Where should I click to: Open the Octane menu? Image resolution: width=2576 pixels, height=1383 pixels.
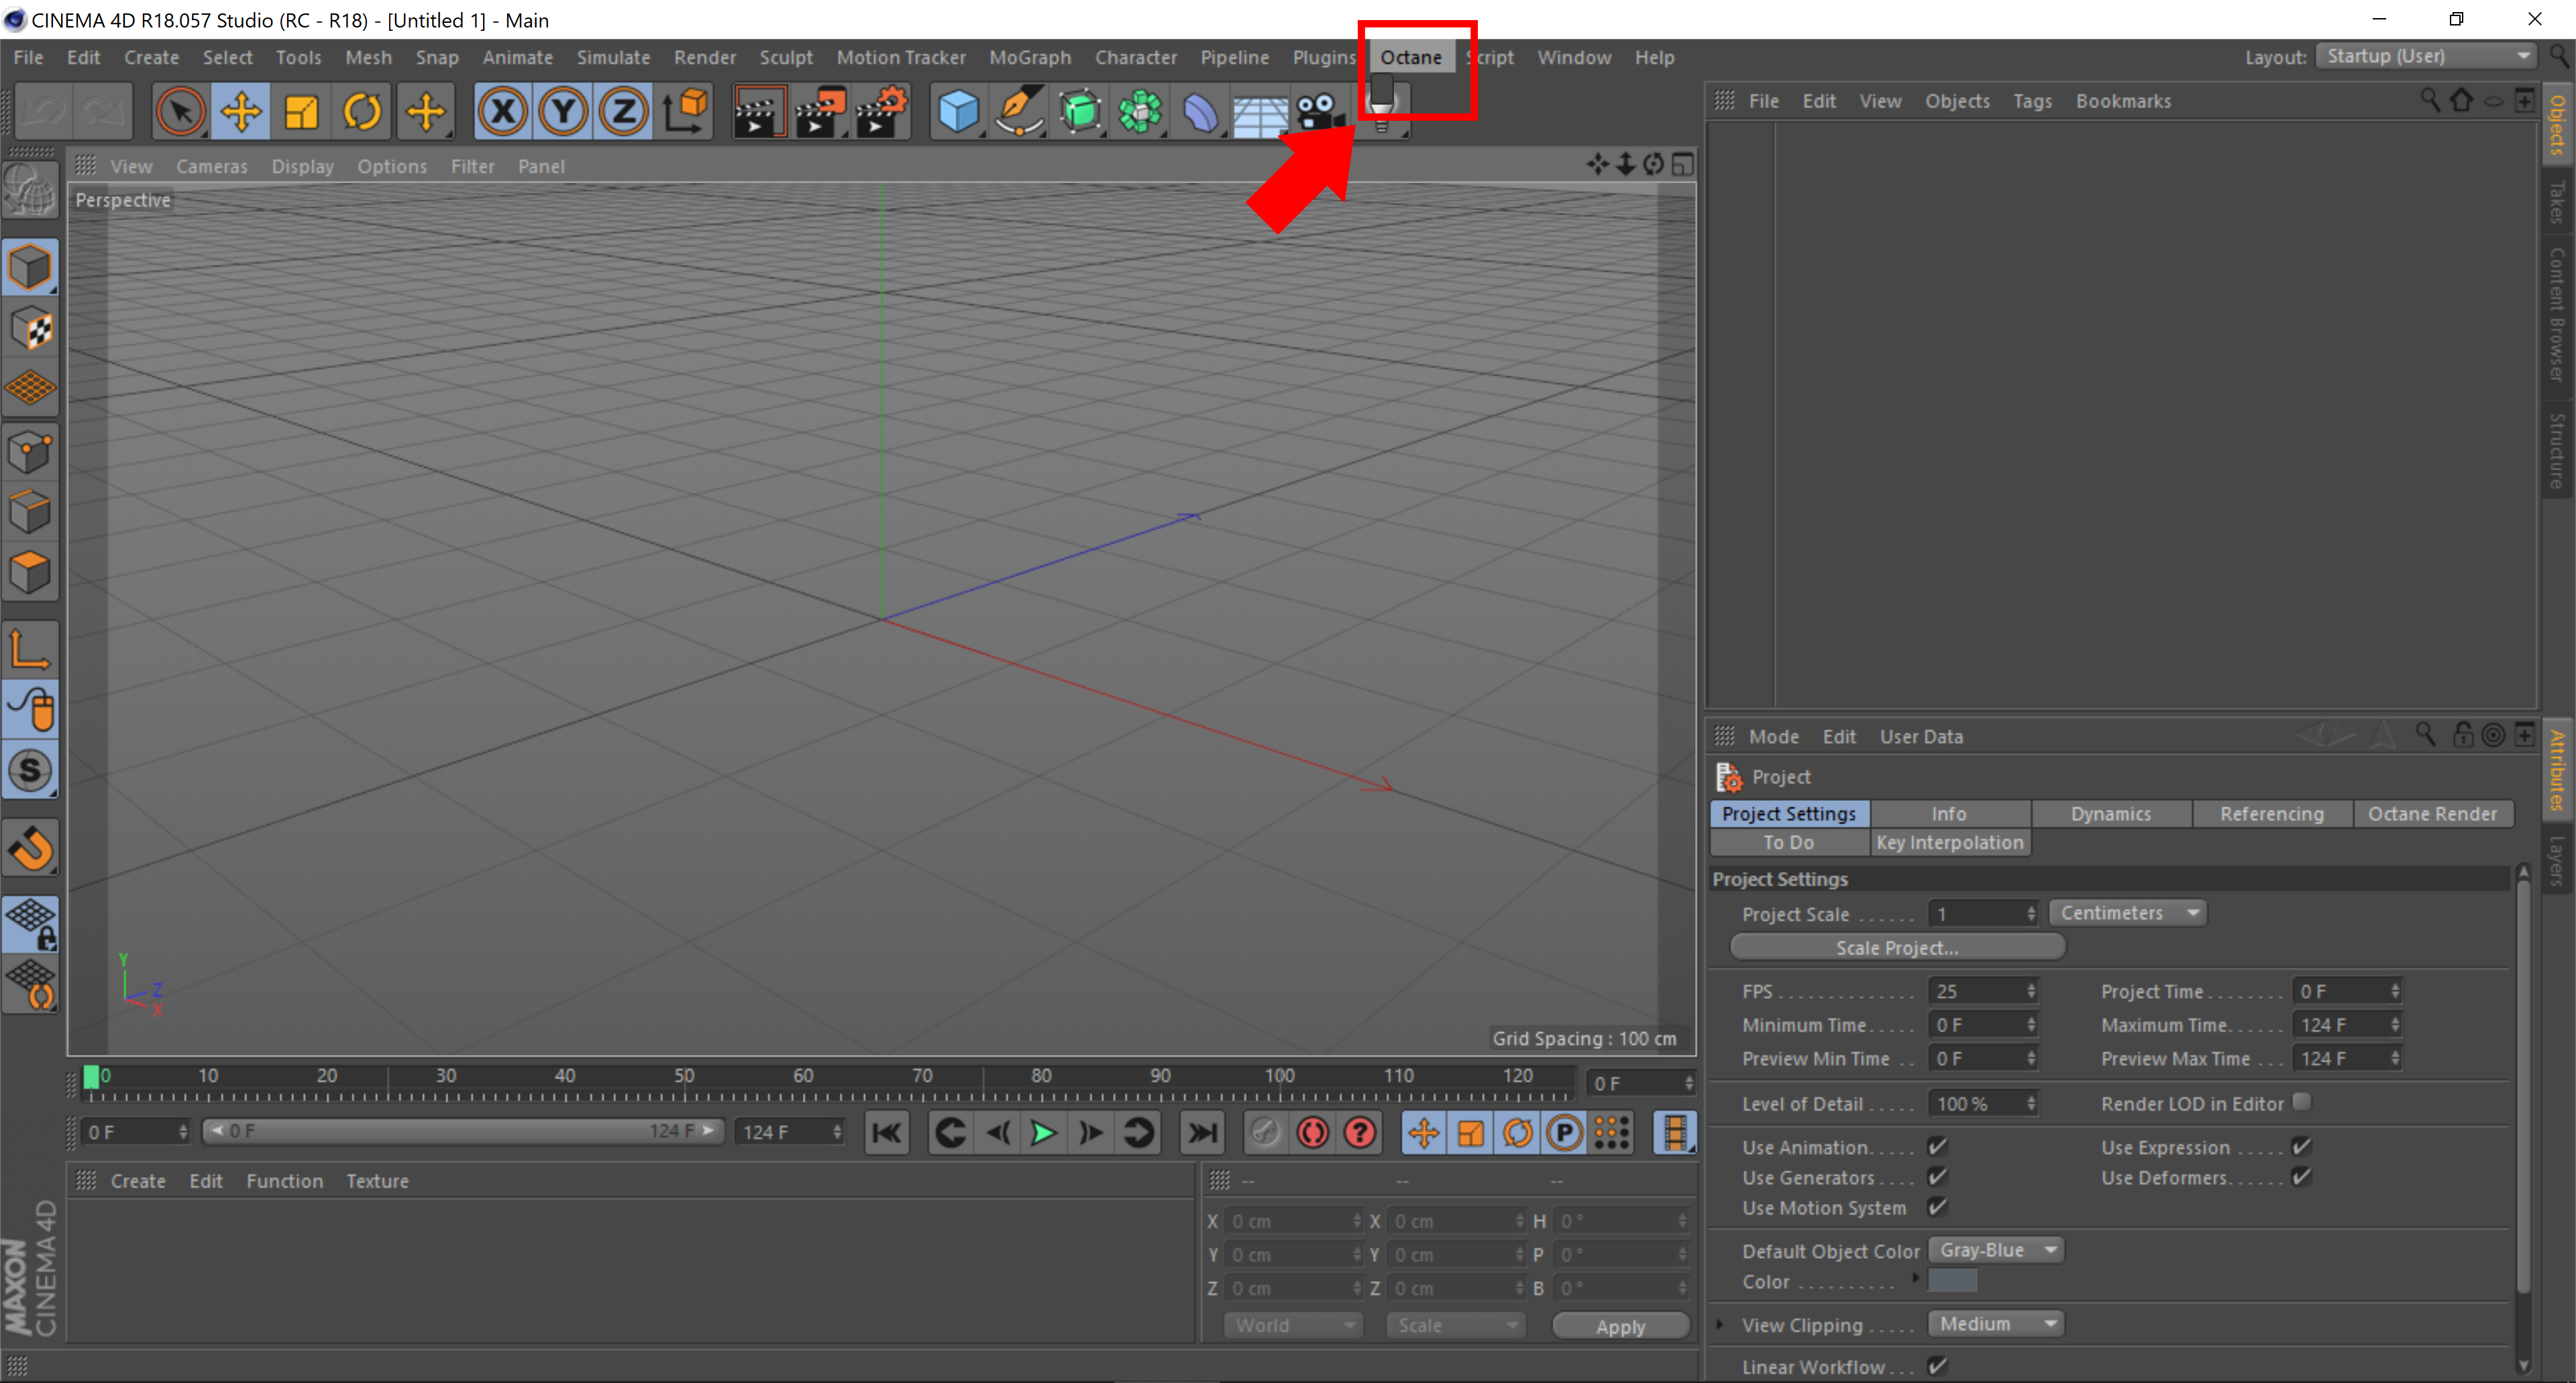[1410, 57]
